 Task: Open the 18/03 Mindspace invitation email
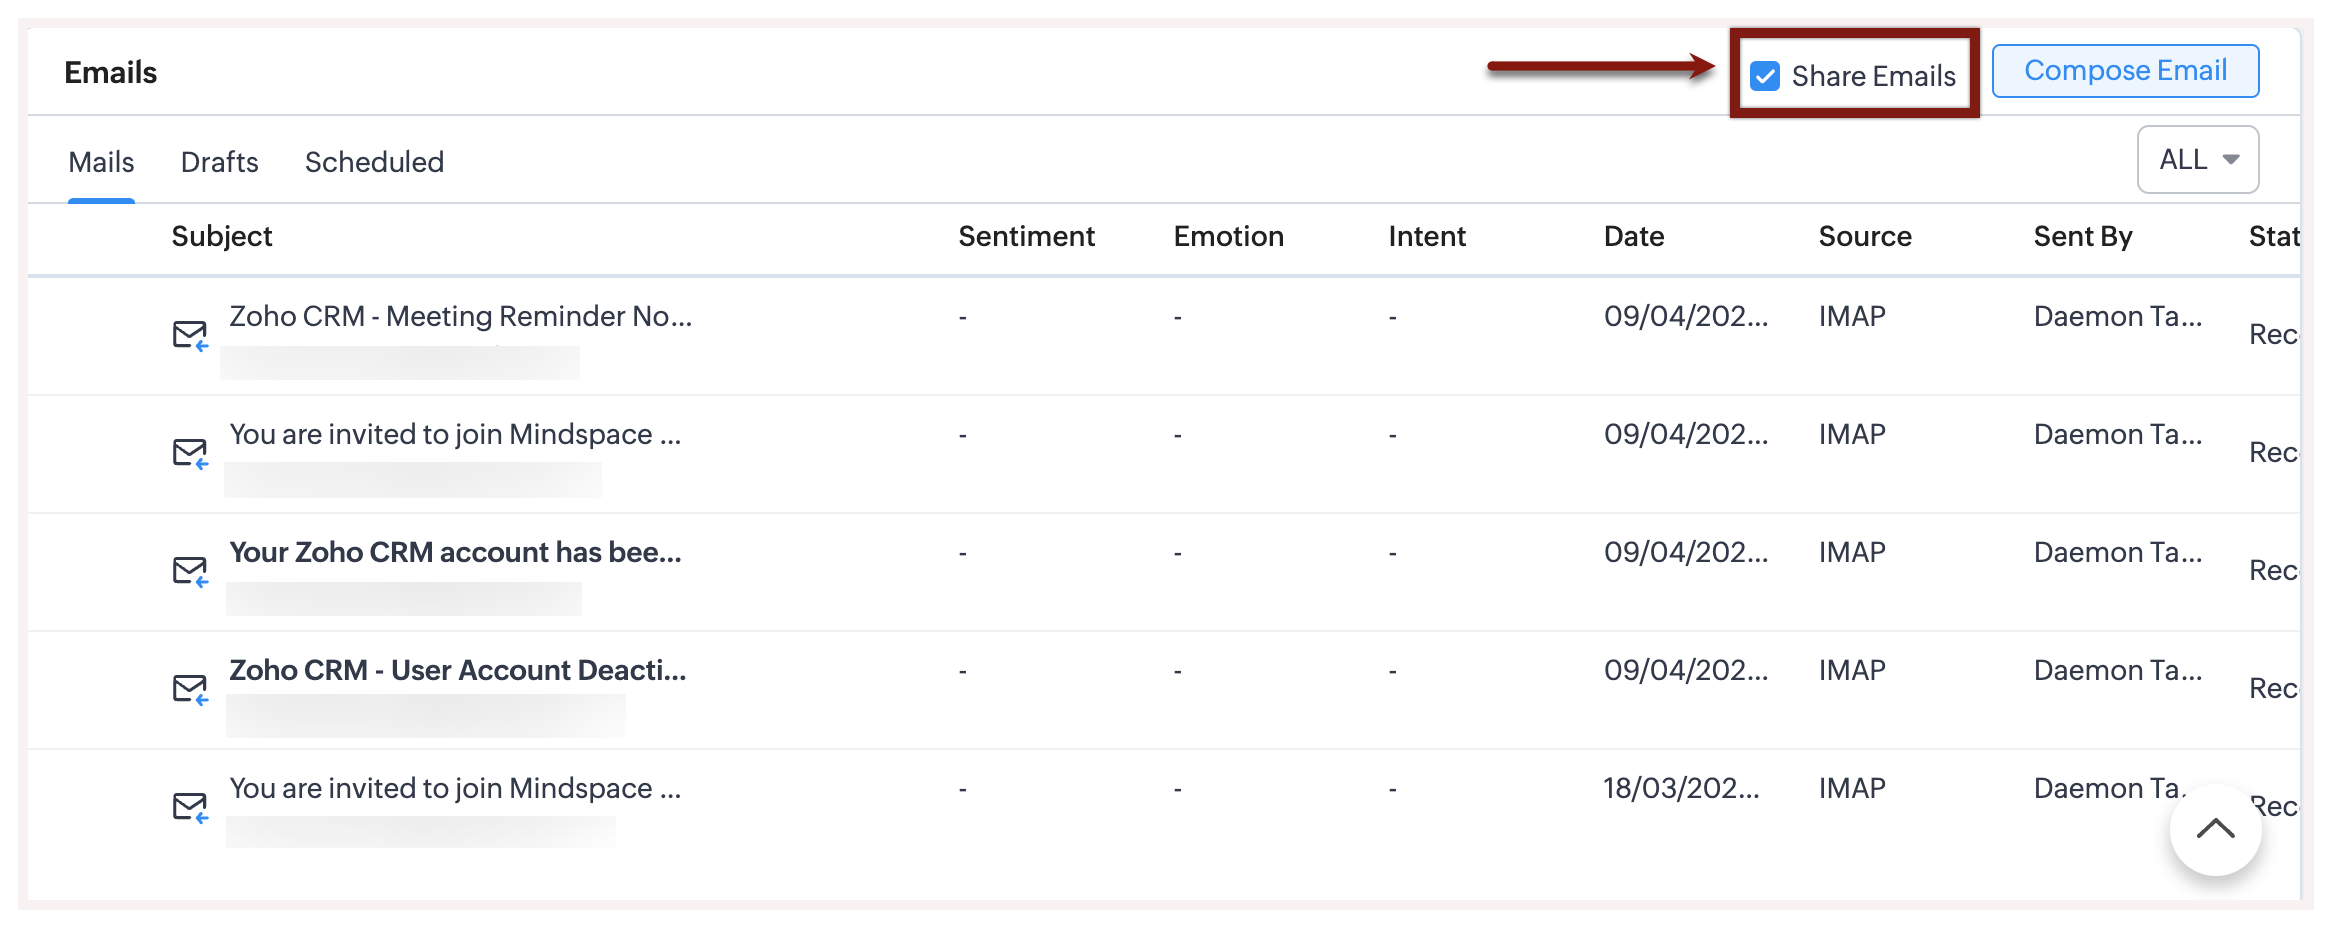point(455,789)
